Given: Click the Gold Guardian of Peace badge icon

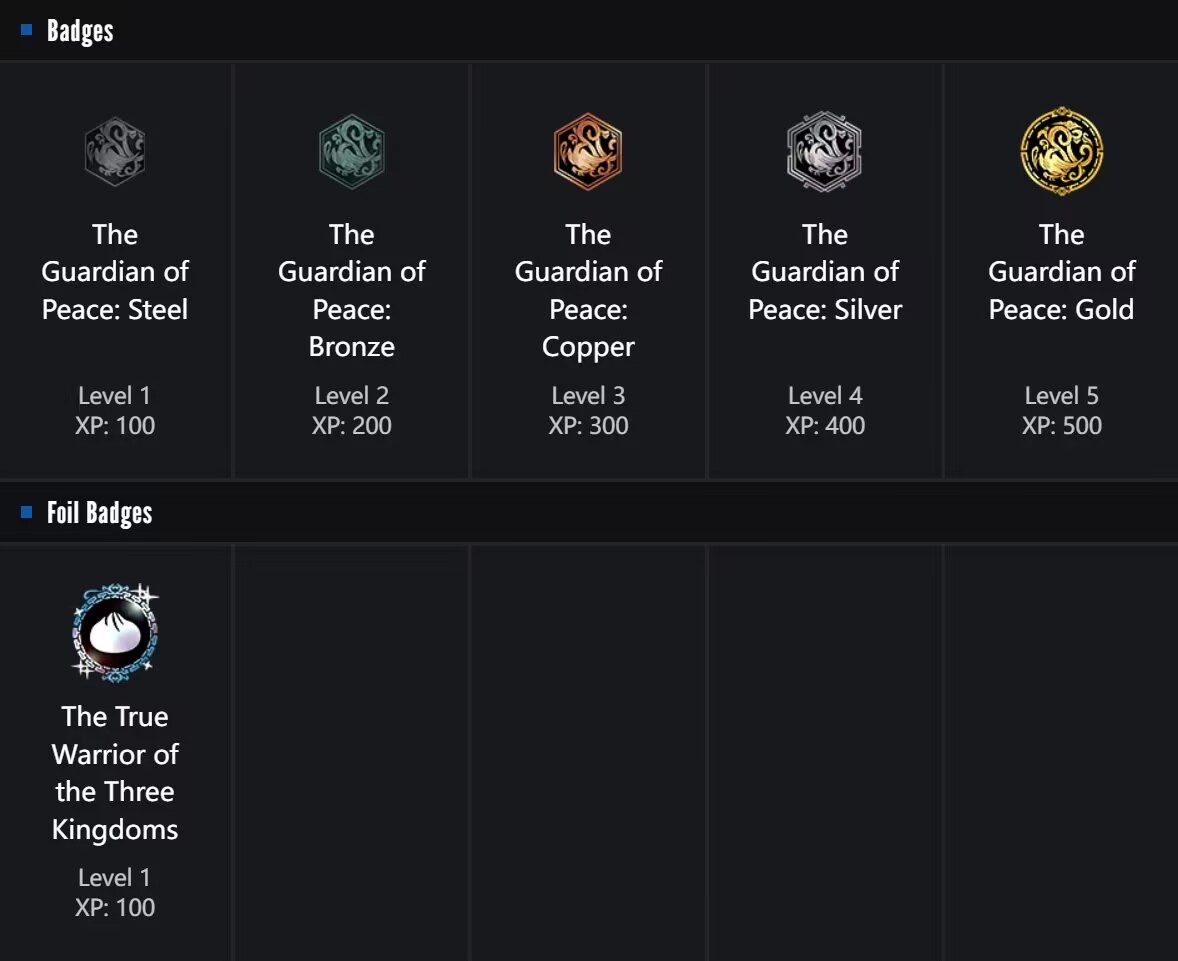Looking at the screenshot, I should pos(1061,152).
